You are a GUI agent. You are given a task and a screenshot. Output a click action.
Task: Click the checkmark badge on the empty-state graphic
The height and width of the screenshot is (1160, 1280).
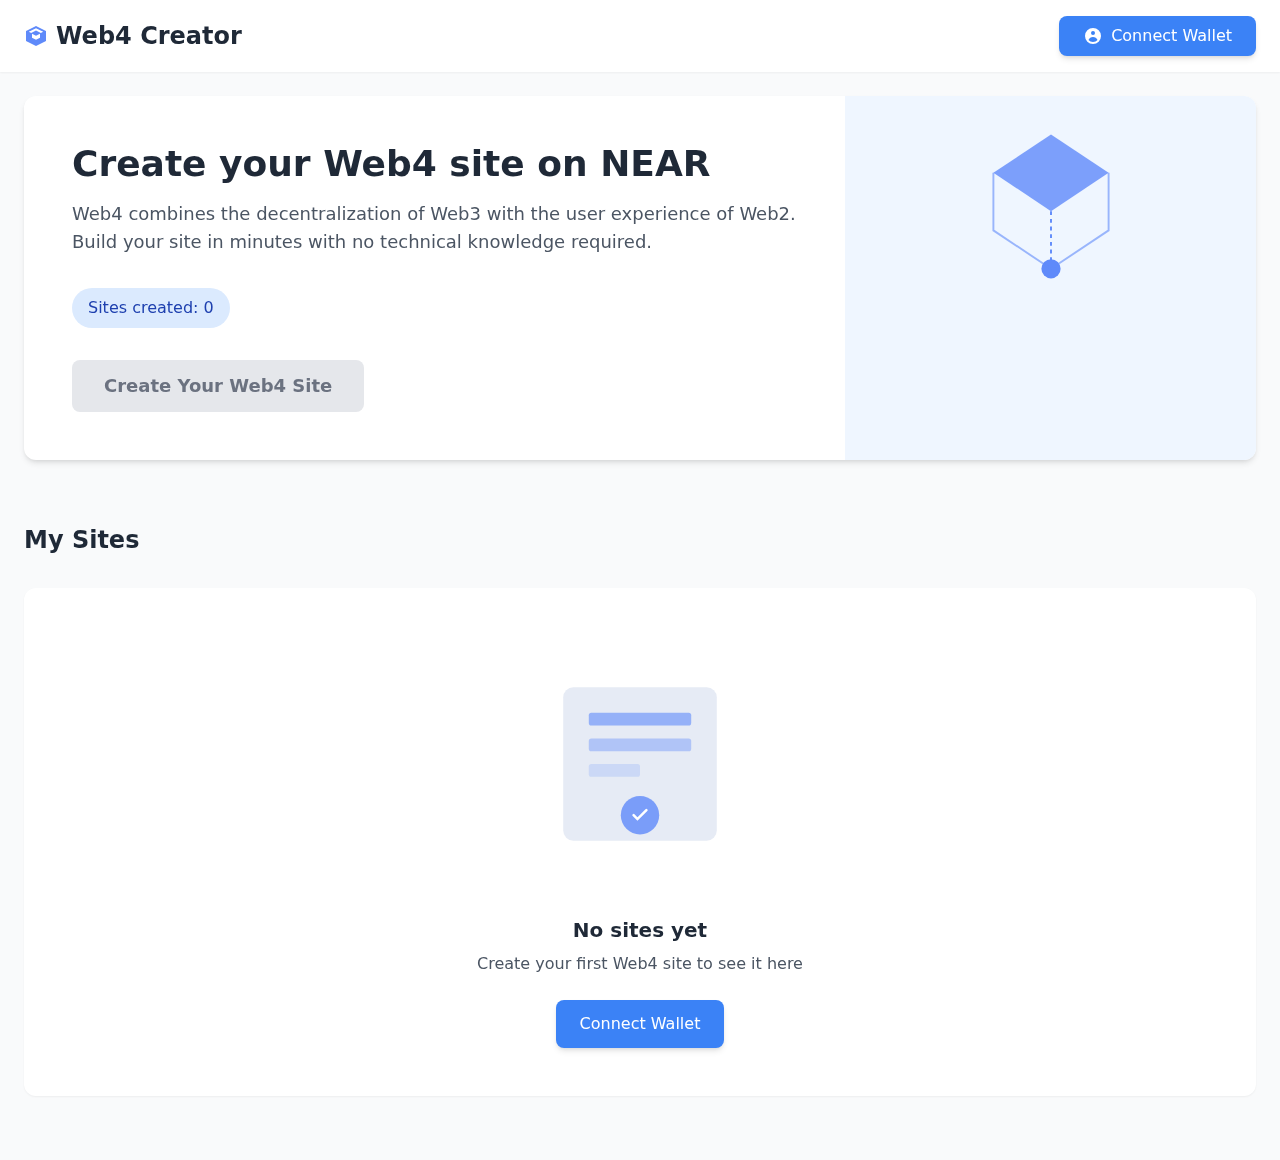pos(640,815)
